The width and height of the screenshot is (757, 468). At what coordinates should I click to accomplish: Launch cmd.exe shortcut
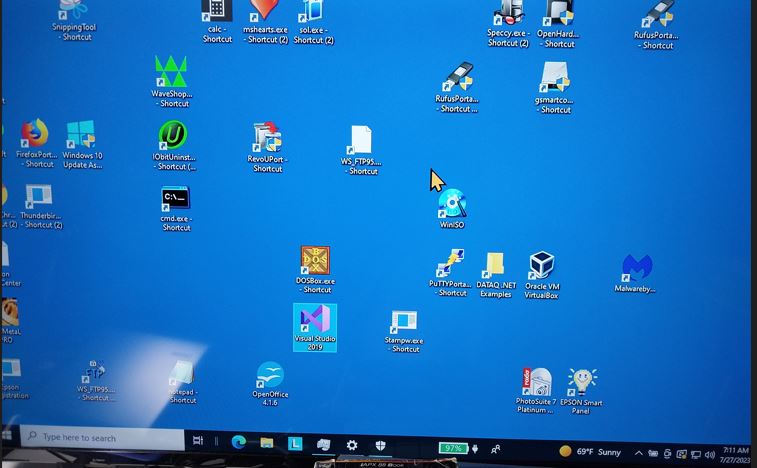(176, 209)
